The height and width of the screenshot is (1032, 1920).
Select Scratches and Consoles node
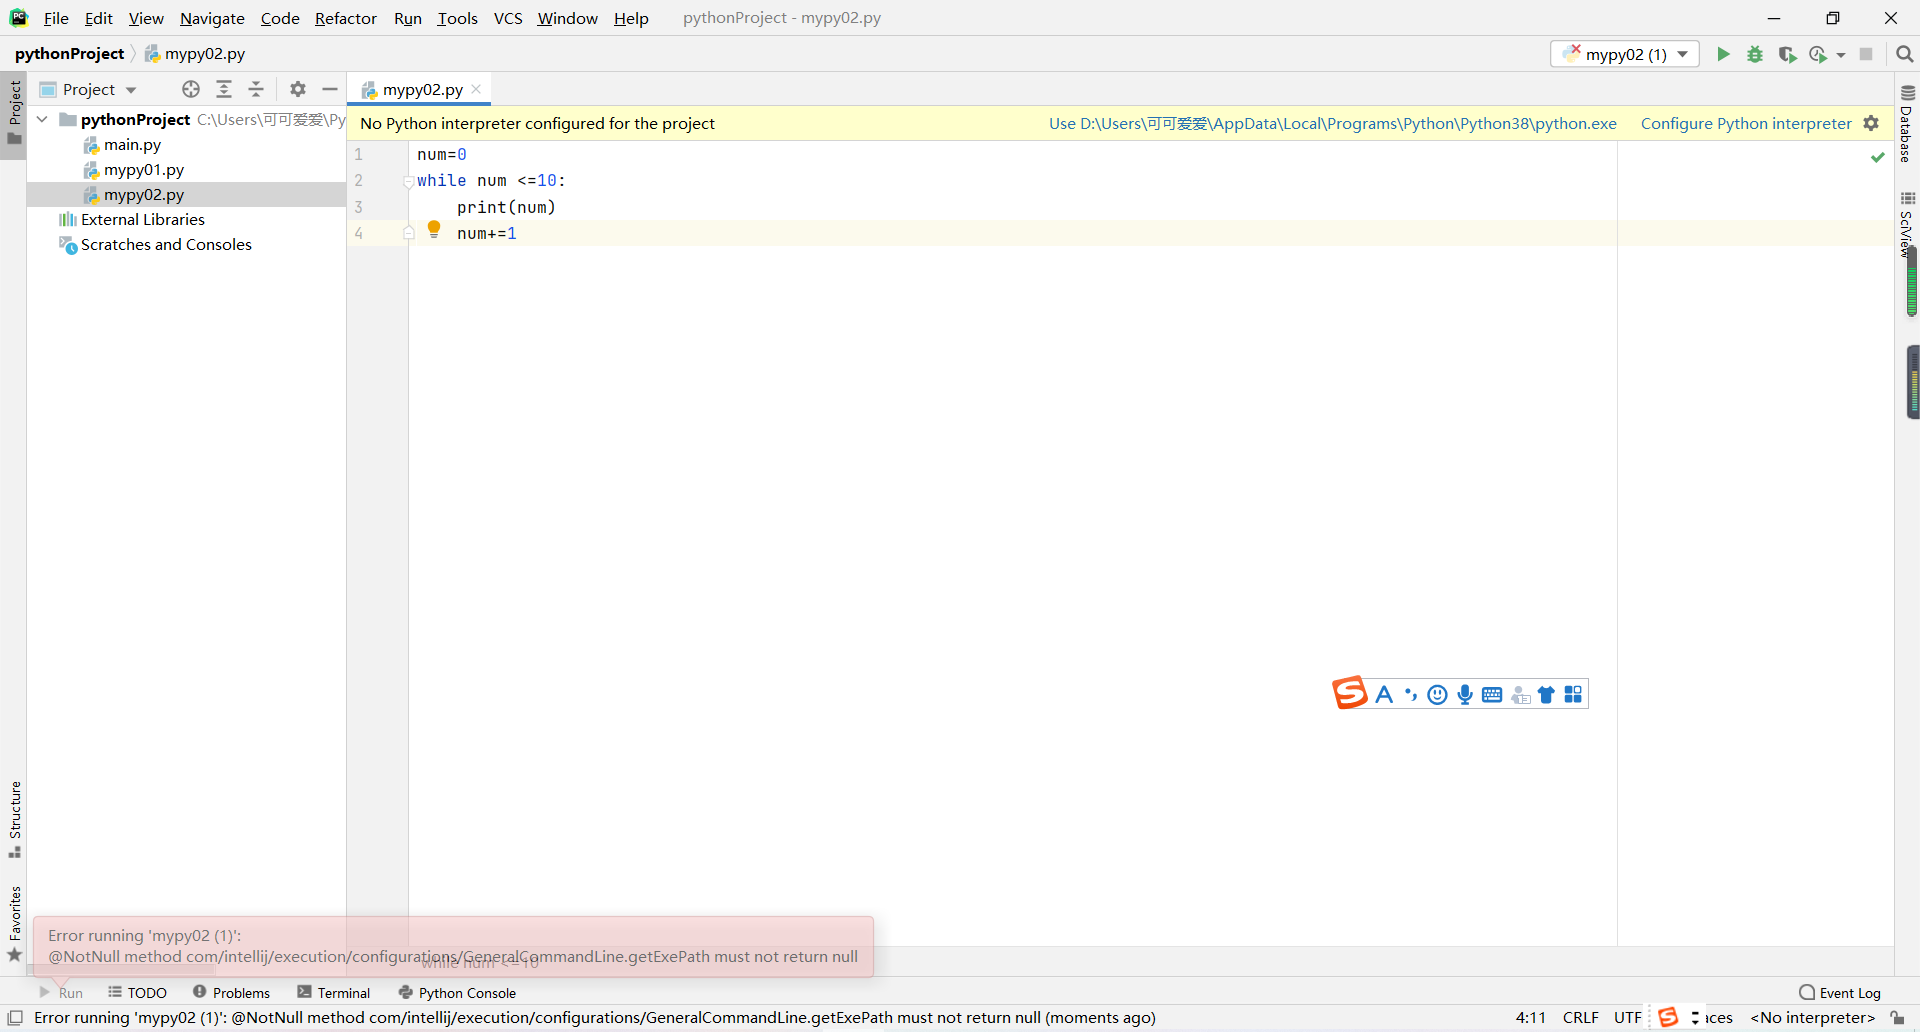pyautogui.click(x=166, y=244)
